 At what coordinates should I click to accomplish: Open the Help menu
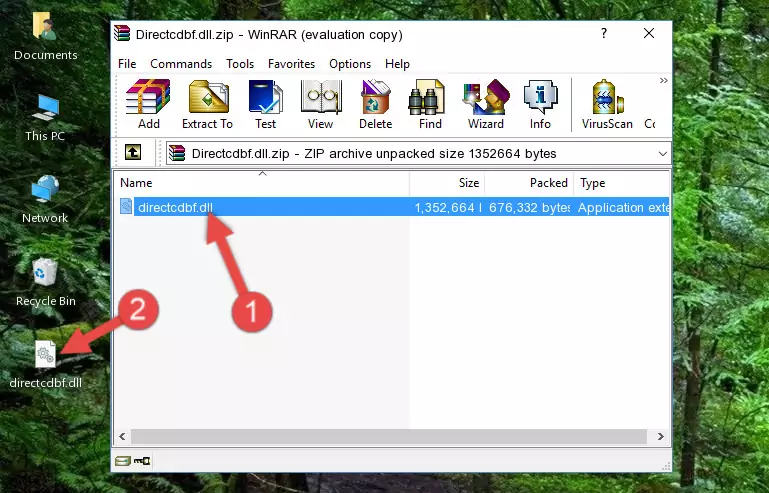397,64
